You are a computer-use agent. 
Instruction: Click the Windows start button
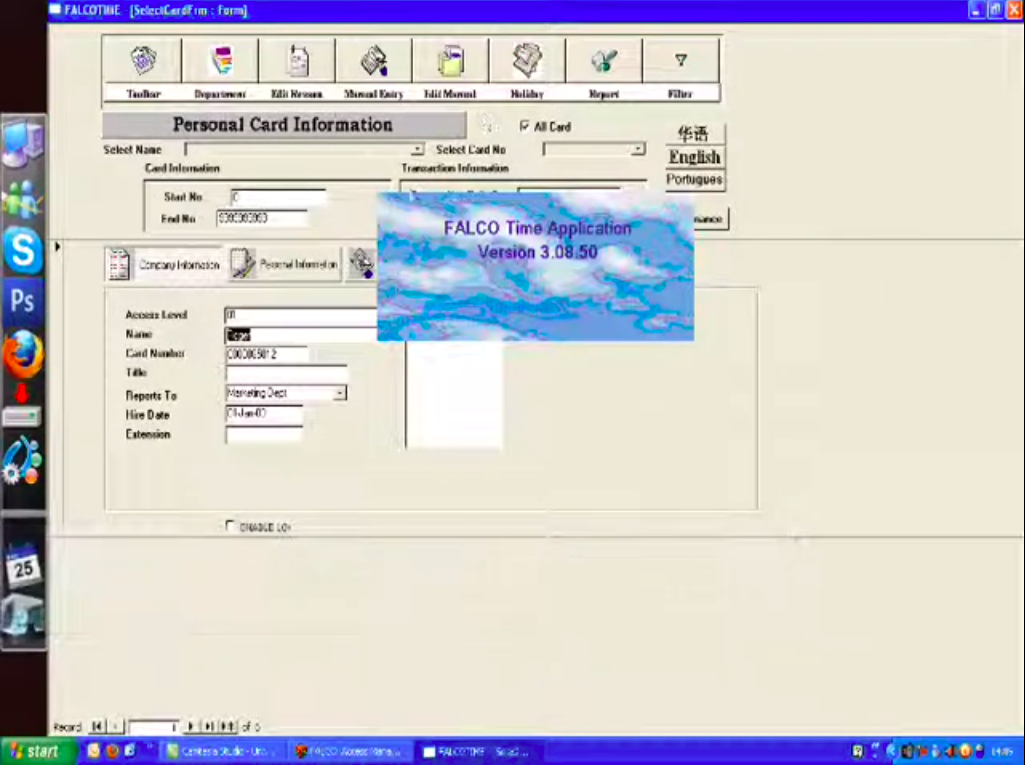pyautogui.click(x=38, y=751)
